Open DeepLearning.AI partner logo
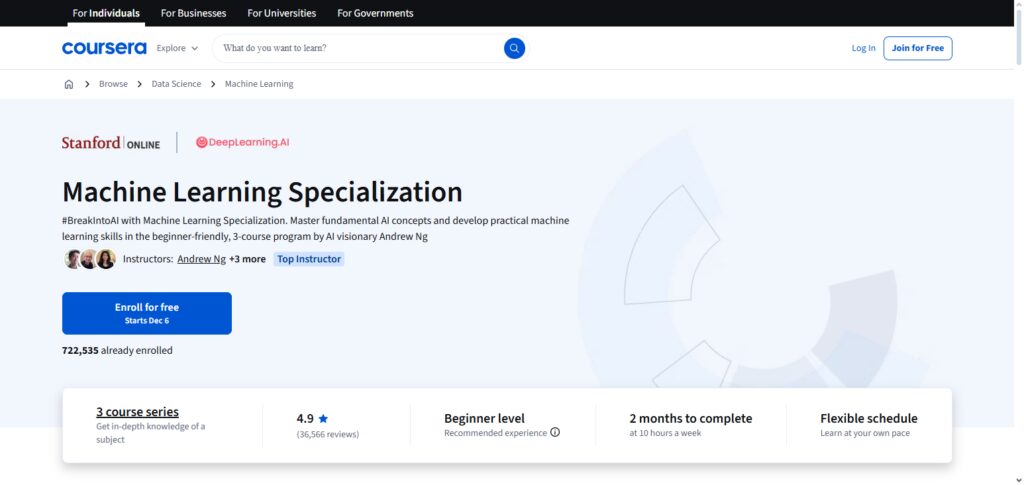The image size is (1024, 485). (x=242, y=142)
